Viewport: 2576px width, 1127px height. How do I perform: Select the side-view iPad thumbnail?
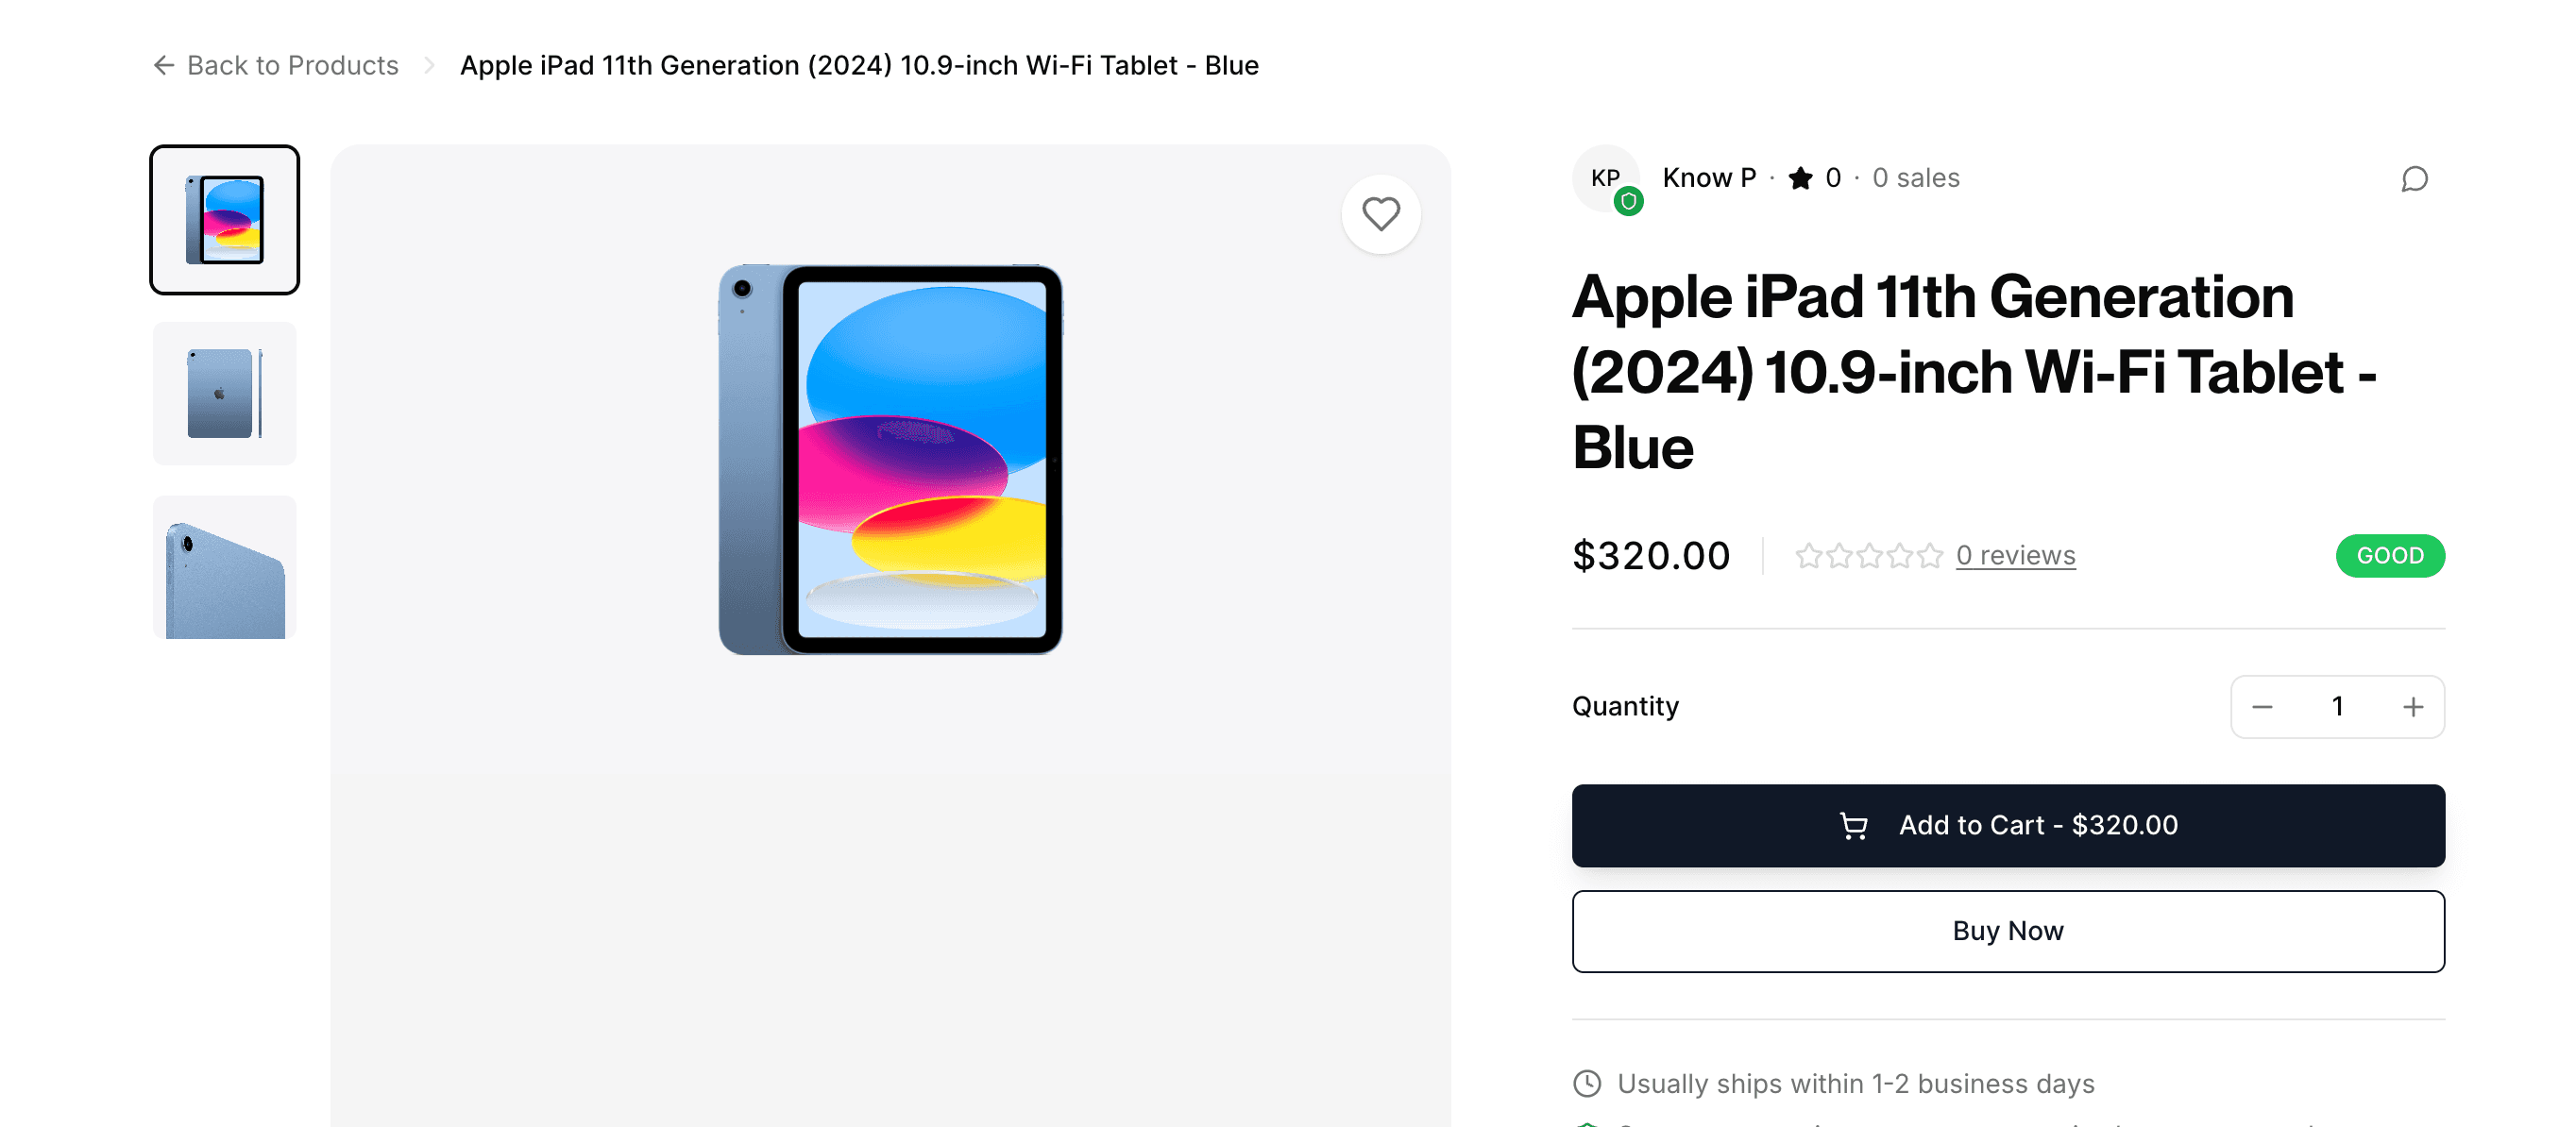click(x=224, y=393)
